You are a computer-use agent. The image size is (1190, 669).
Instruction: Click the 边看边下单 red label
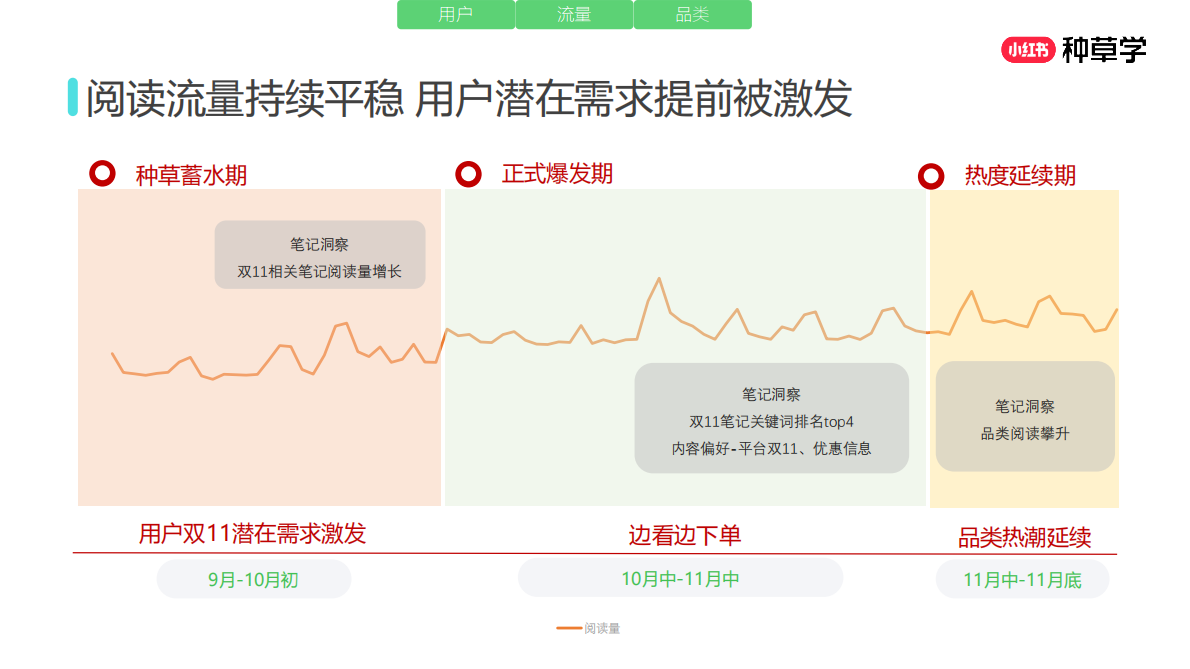coord(686,535)
